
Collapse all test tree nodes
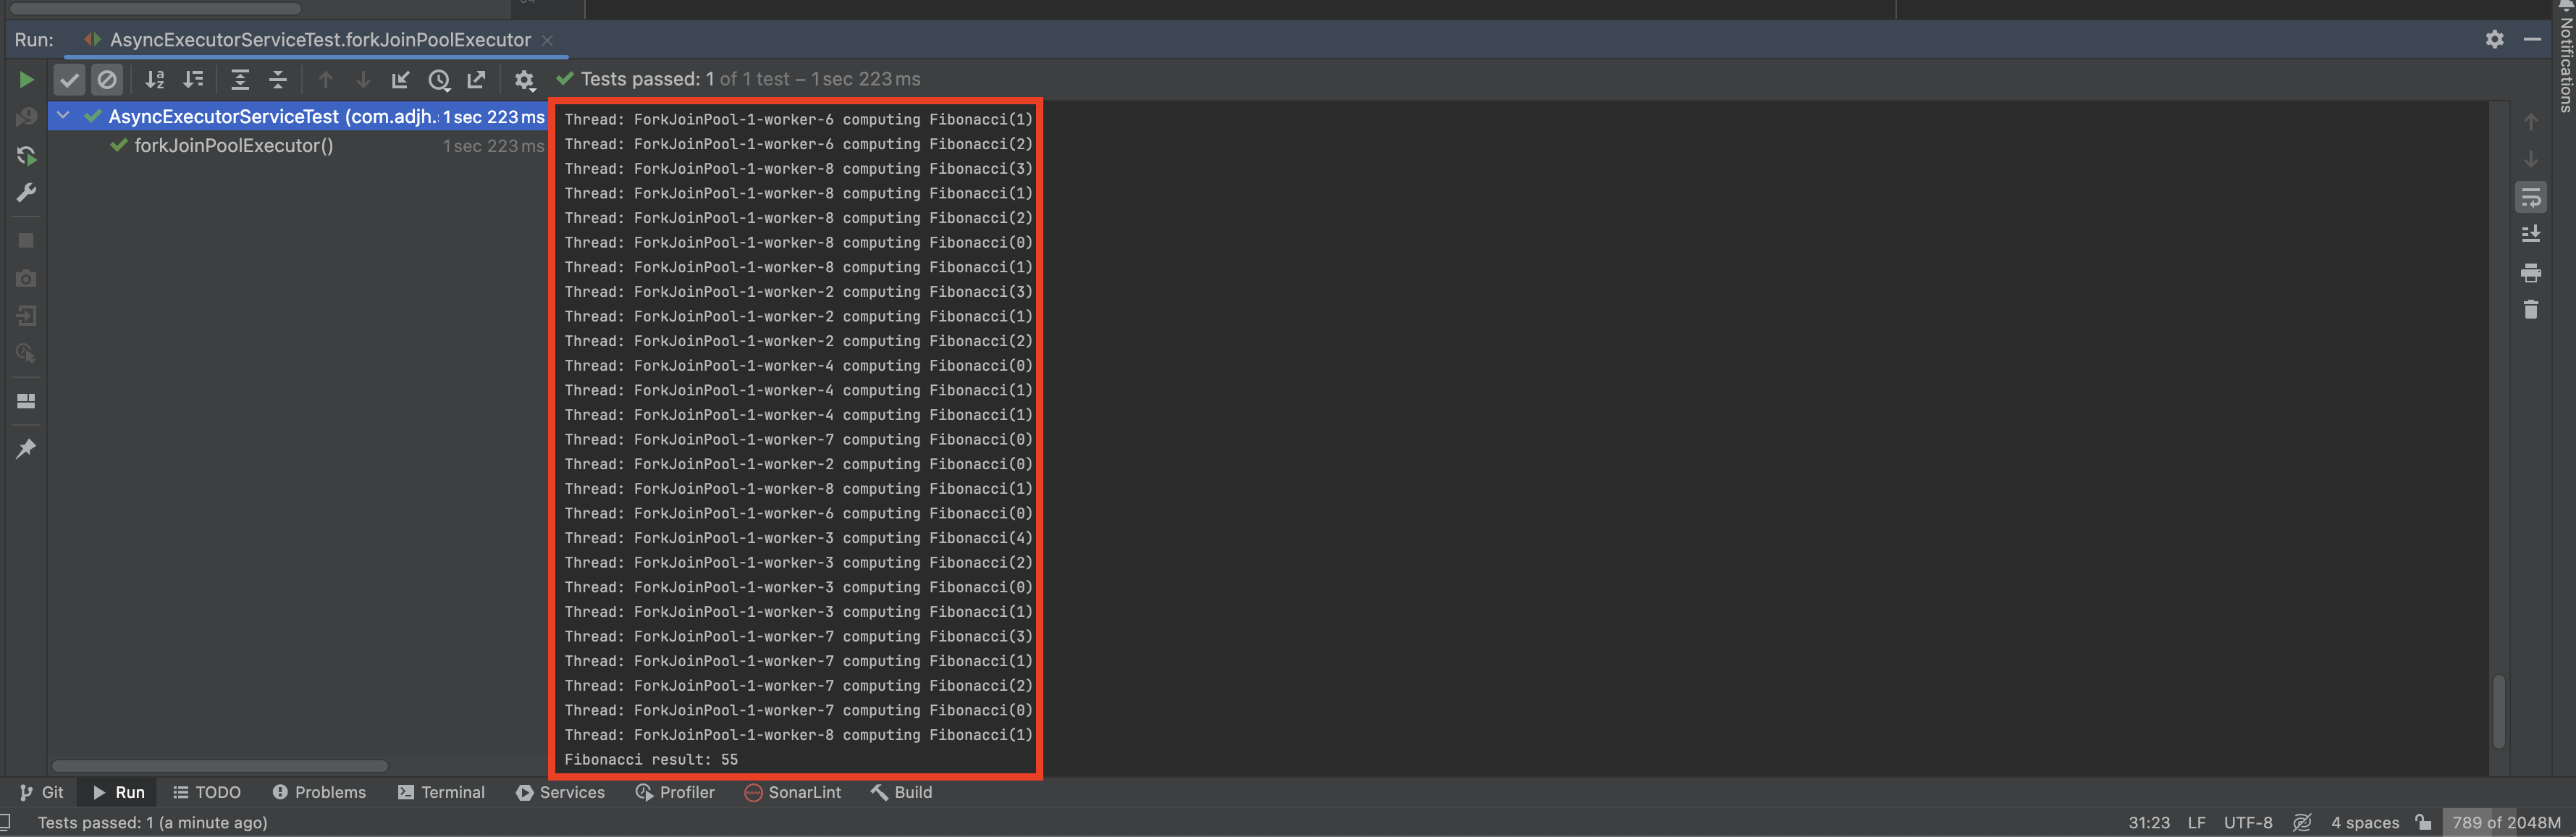pyautogui.click(x=278, y=79)
